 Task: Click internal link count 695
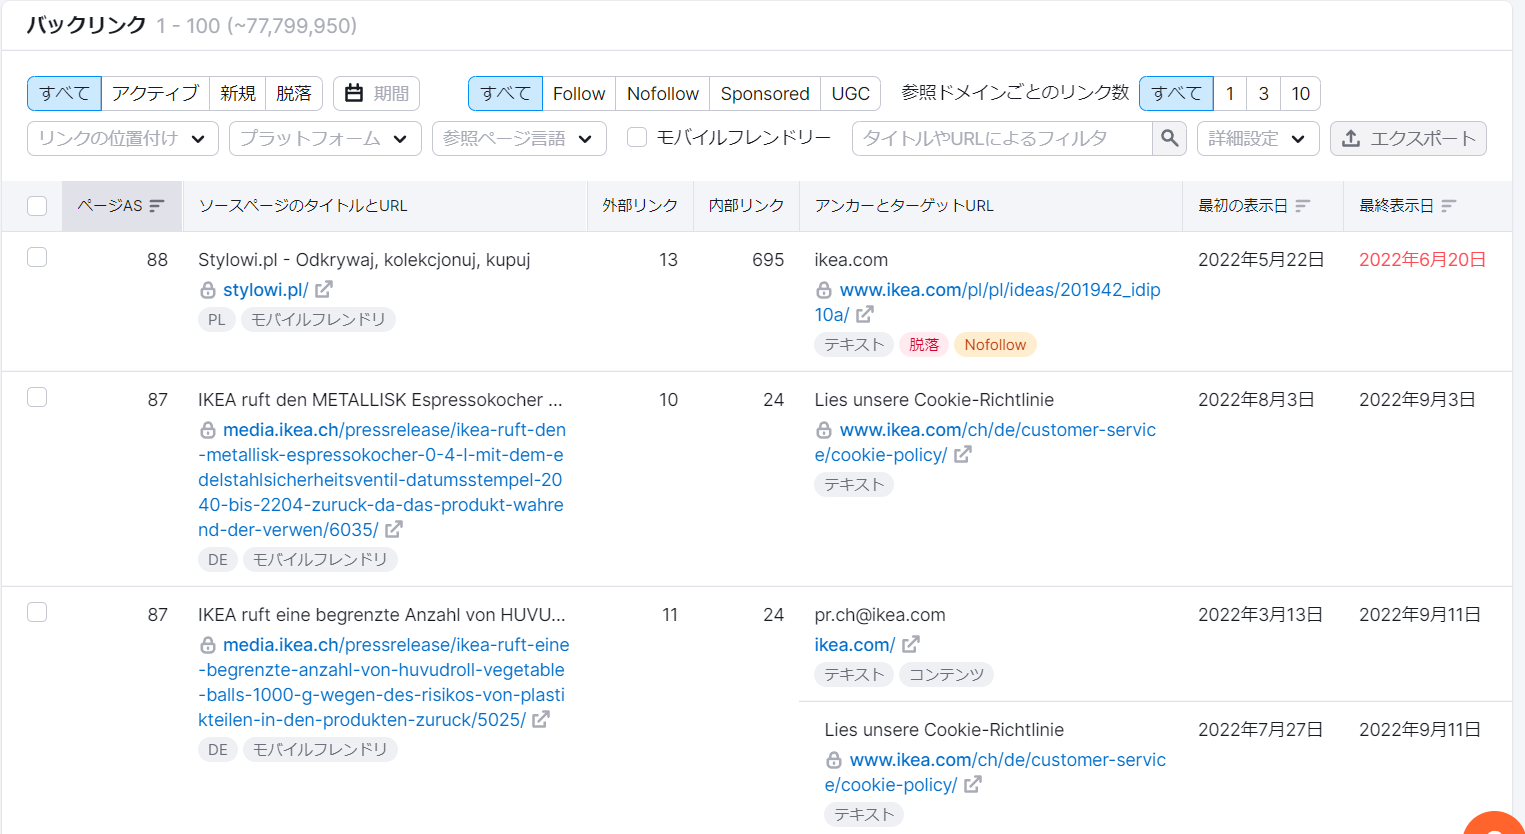tap(768, 259)
